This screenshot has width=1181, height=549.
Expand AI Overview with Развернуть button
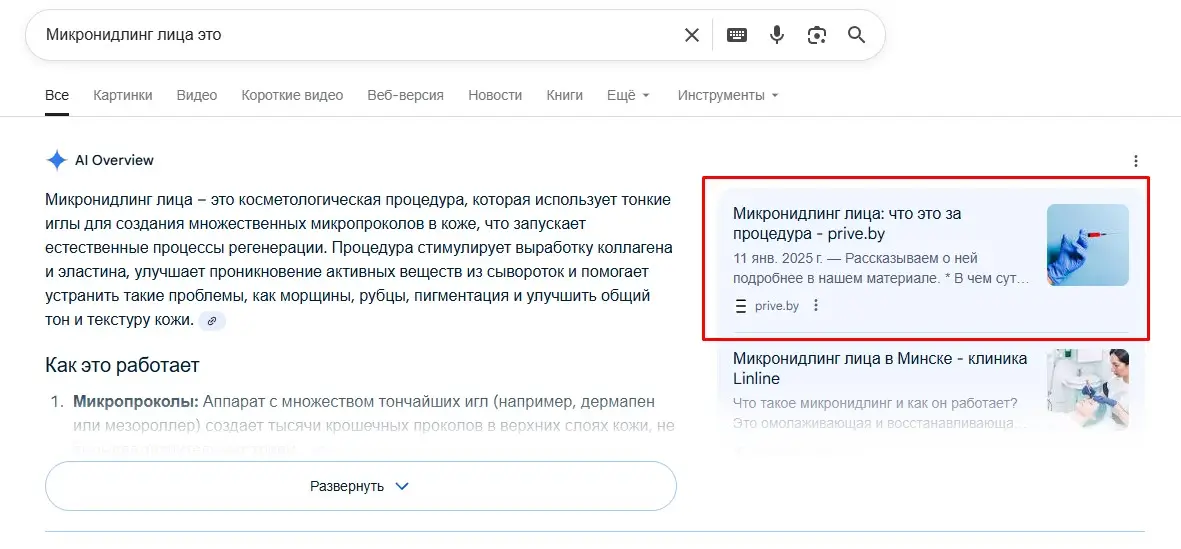tap(360, 486)
